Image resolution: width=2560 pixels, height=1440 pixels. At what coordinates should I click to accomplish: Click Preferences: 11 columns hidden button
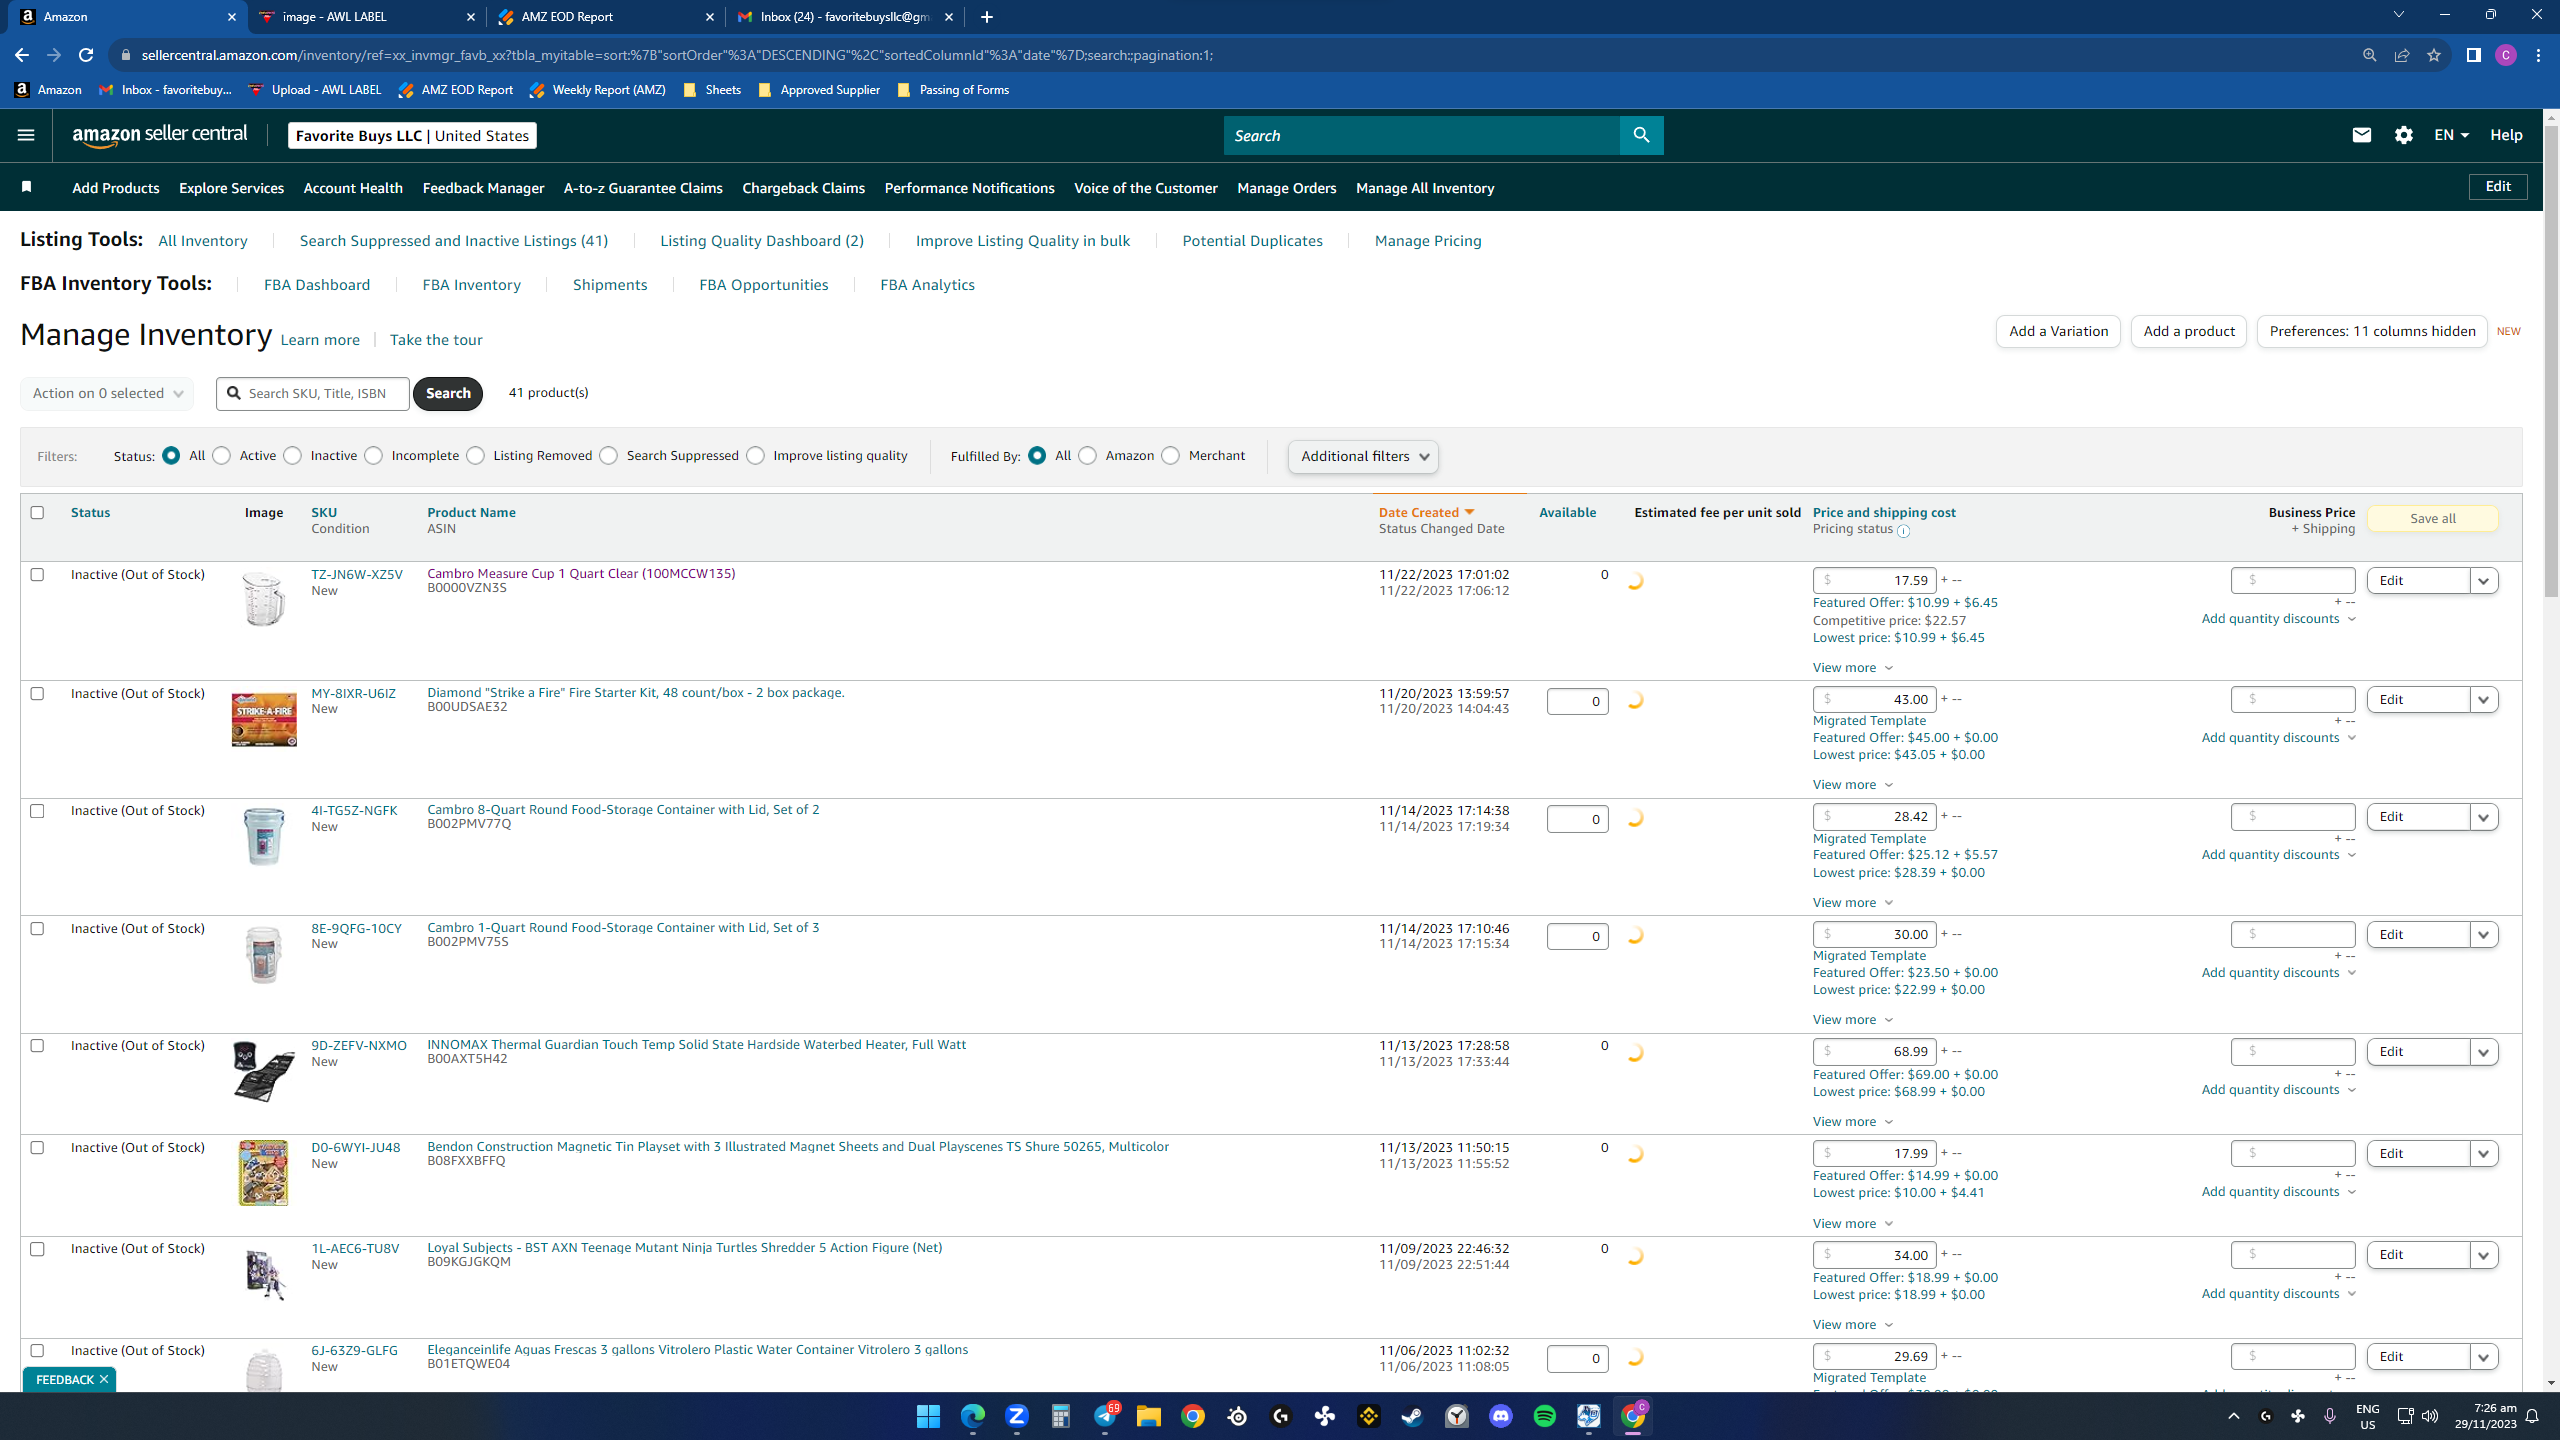coord(2372,331)
